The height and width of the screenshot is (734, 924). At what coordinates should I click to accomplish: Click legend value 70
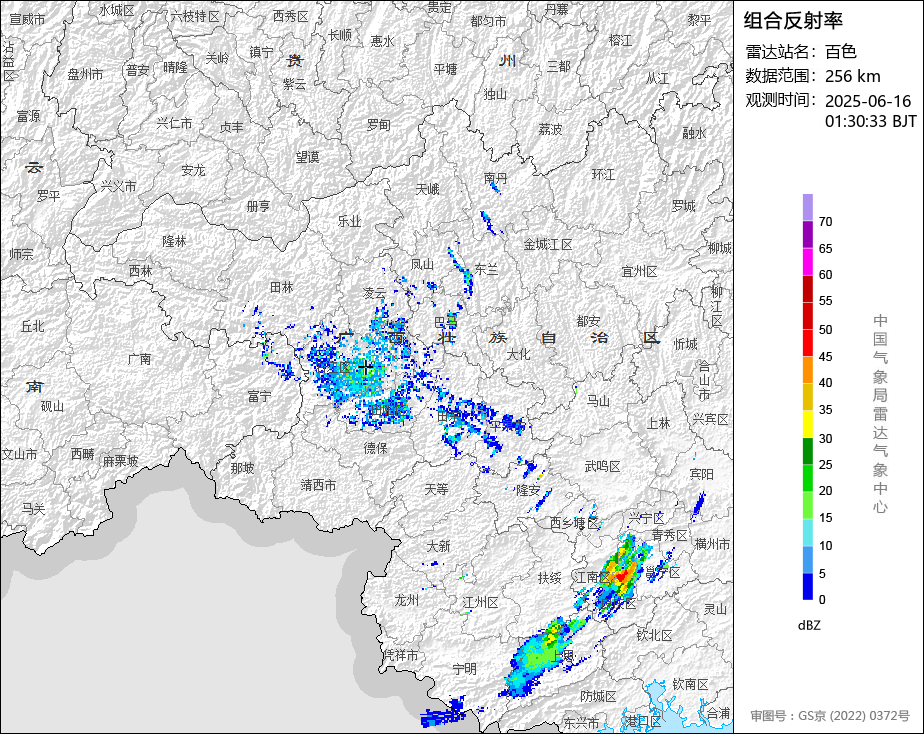coord(825,221)
